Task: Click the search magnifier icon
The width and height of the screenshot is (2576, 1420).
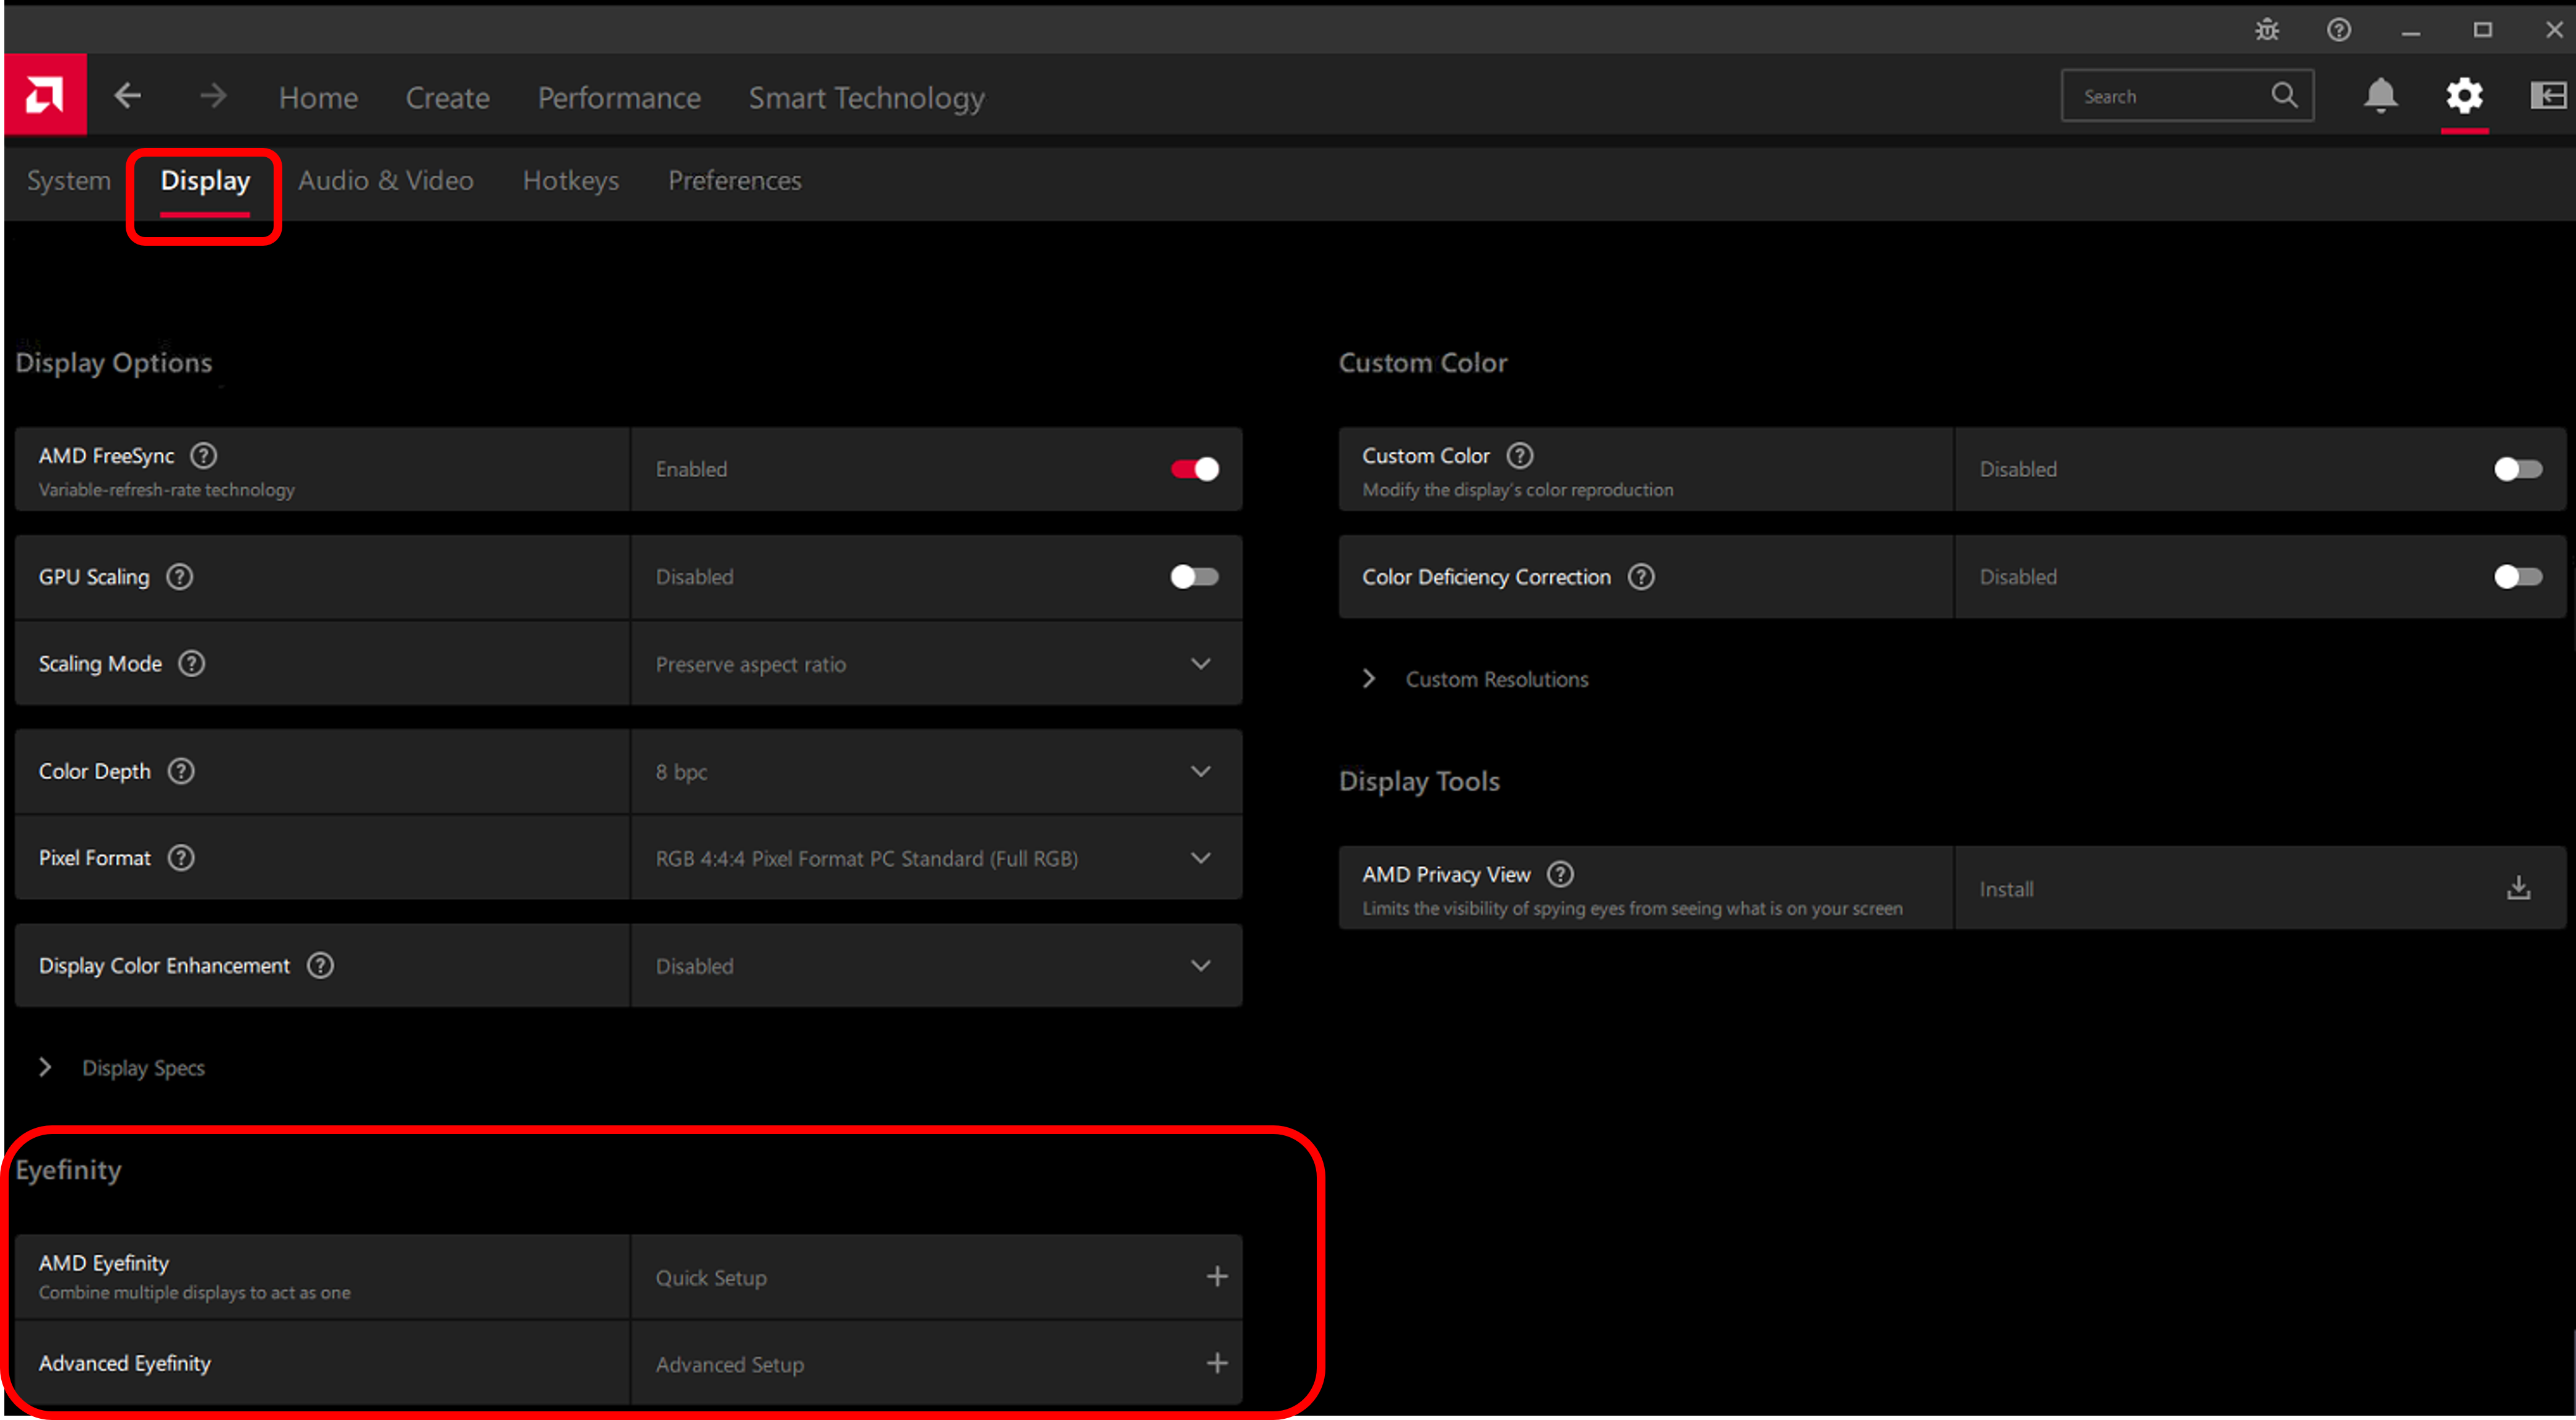Action: [2284, 95]
